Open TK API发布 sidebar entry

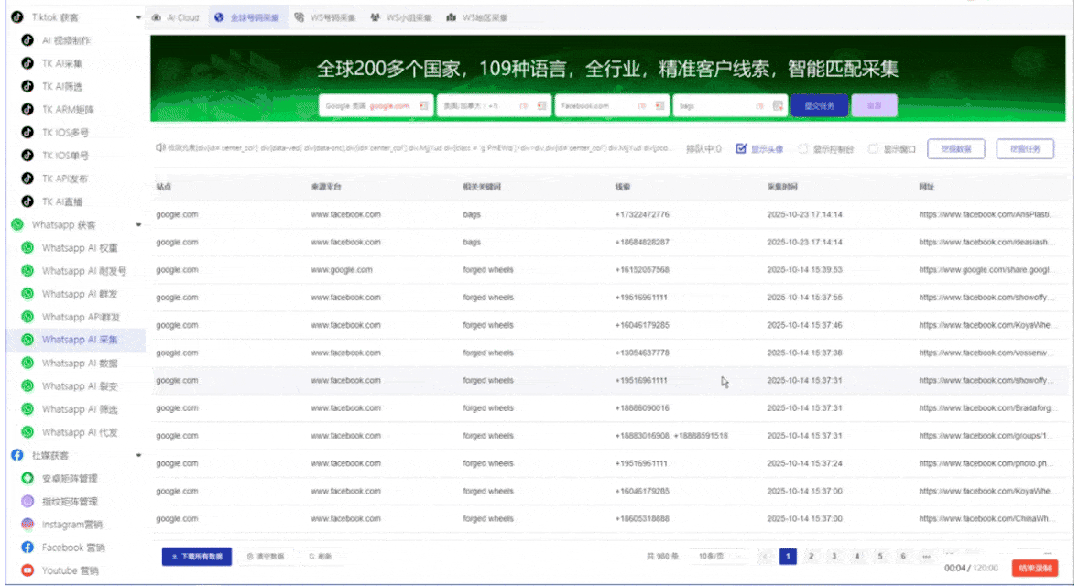point(65,179)
